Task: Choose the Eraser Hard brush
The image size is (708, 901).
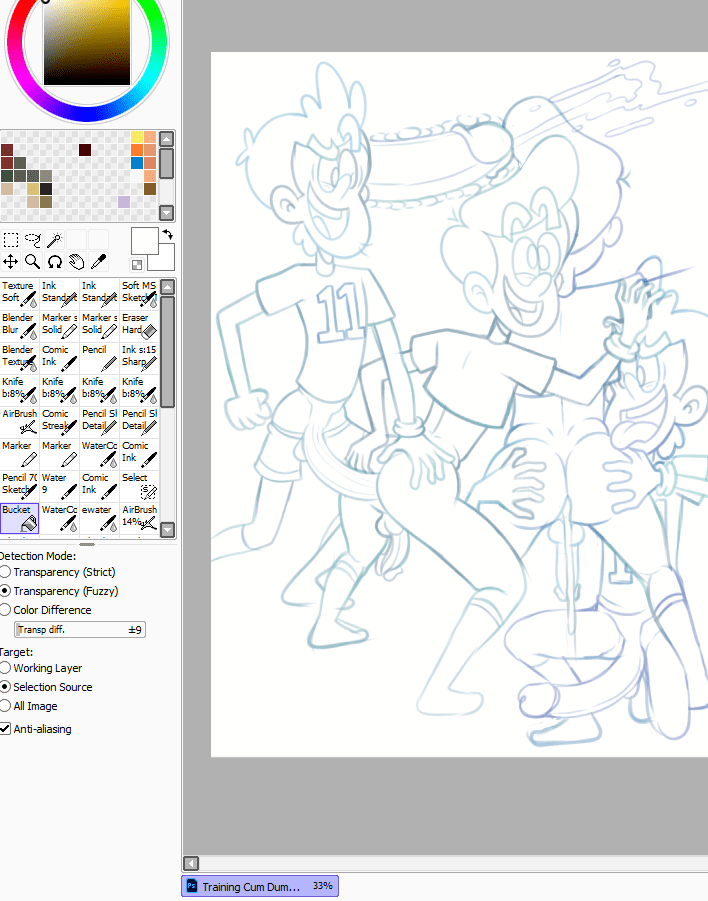Action: pyautogui.click(x=139, y=325)
